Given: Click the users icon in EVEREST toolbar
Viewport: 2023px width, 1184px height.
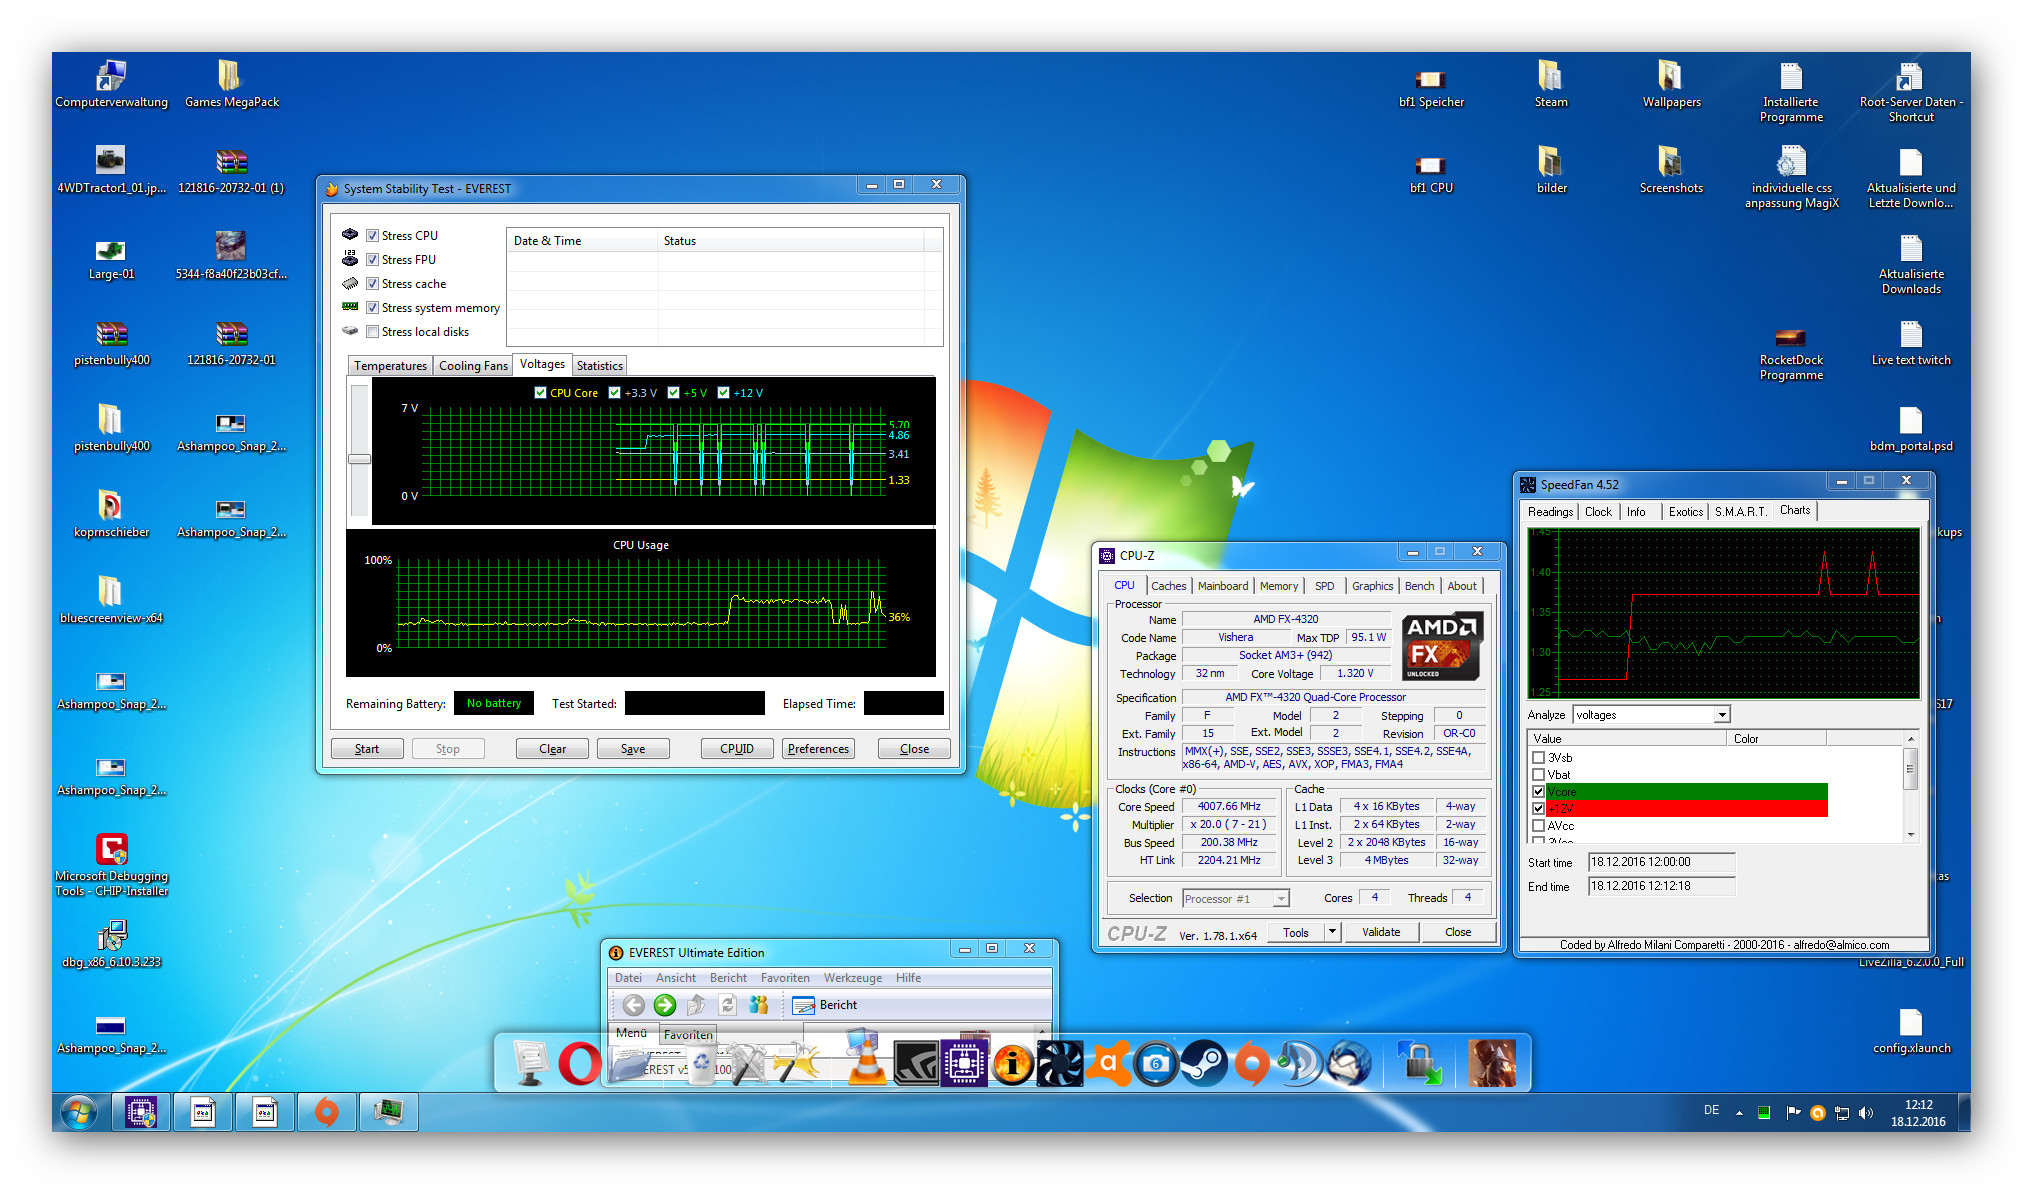Looking at the screenshot, I should click(759, 1005).
